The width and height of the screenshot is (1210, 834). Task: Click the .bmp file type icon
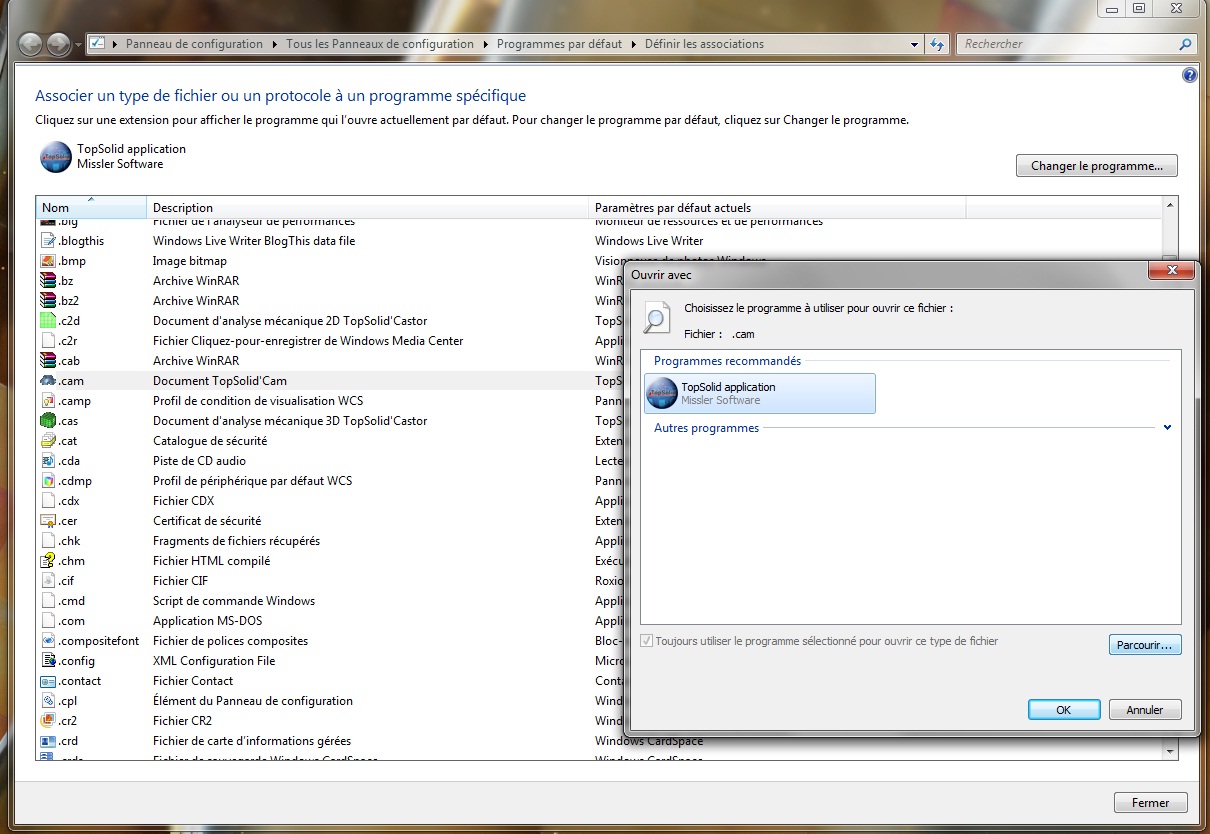point(47,261)
